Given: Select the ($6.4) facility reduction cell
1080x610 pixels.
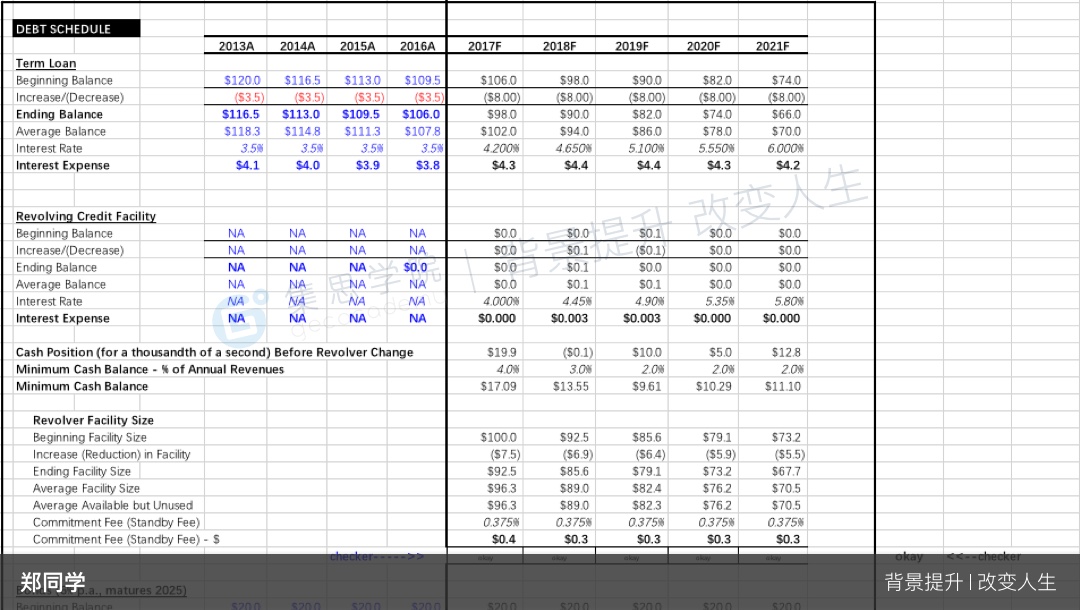Looking at the screenshot, I should coord(650,455).
